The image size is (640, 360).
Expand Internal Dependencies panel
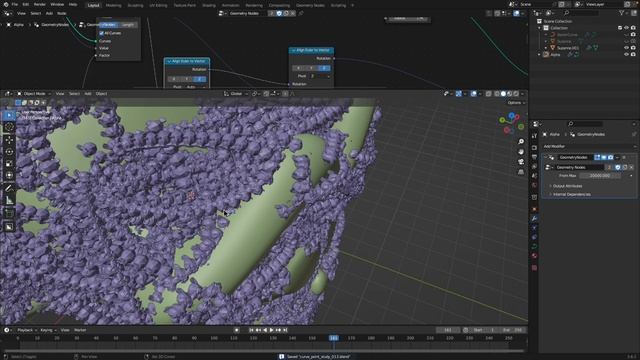tap(571, 194)
